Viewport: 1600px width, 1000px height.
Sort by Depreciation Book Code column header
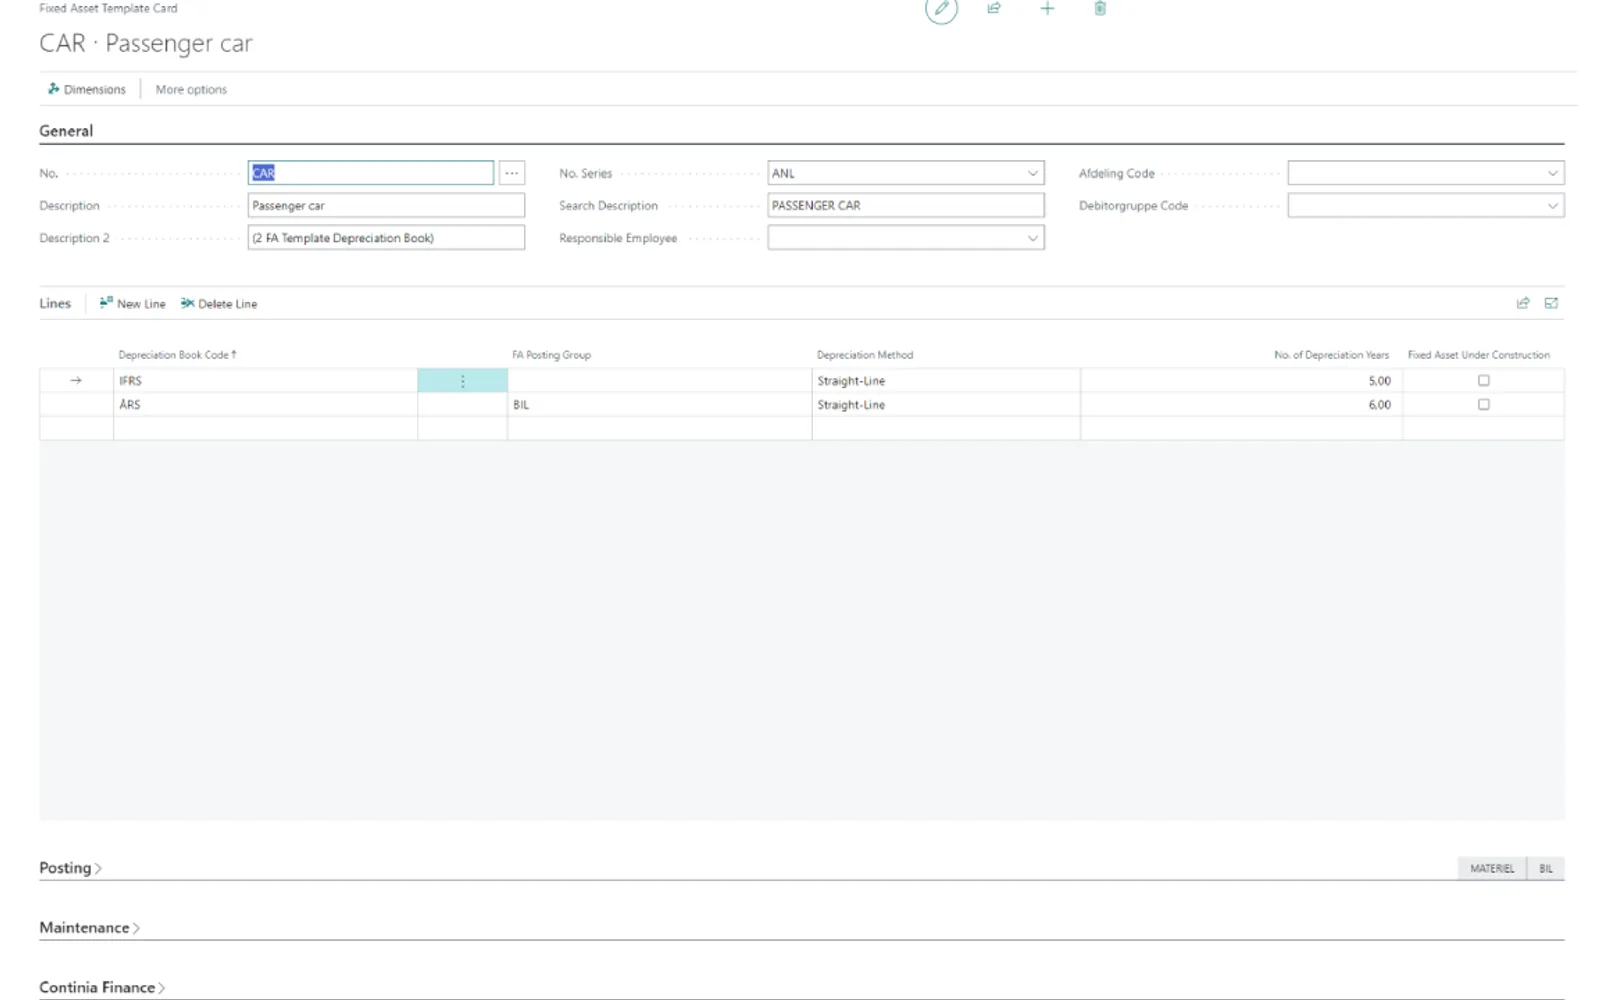[177, 355]
